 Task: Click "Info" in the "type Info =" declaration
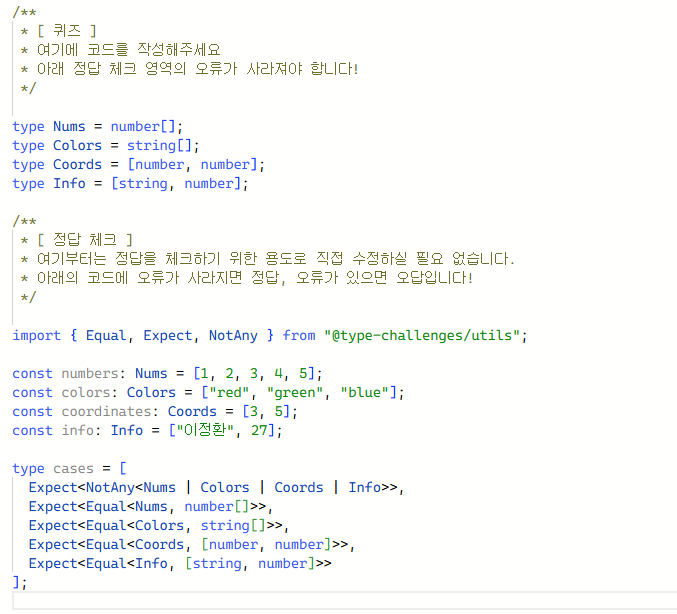(x=69, y=184)
